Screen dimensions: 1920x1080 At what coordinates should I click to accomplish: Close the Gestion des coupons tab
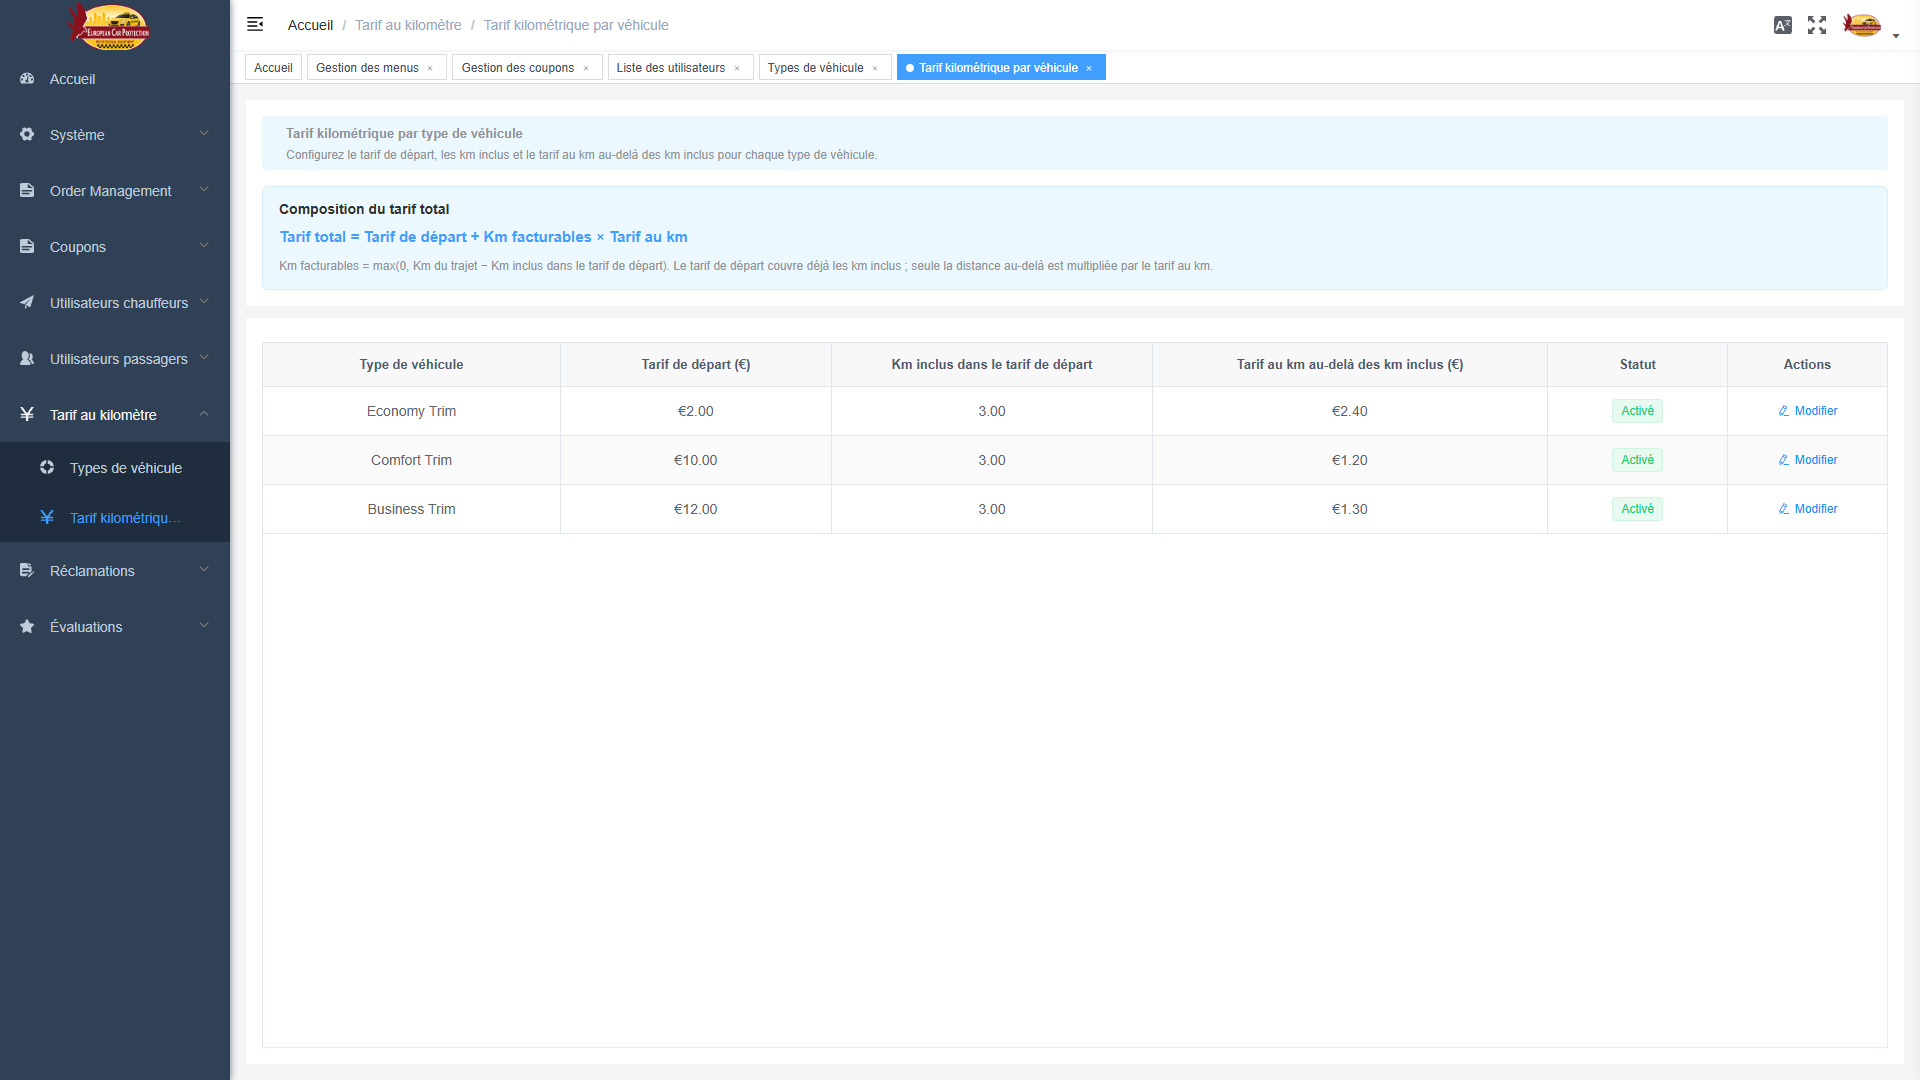(586, 68)
